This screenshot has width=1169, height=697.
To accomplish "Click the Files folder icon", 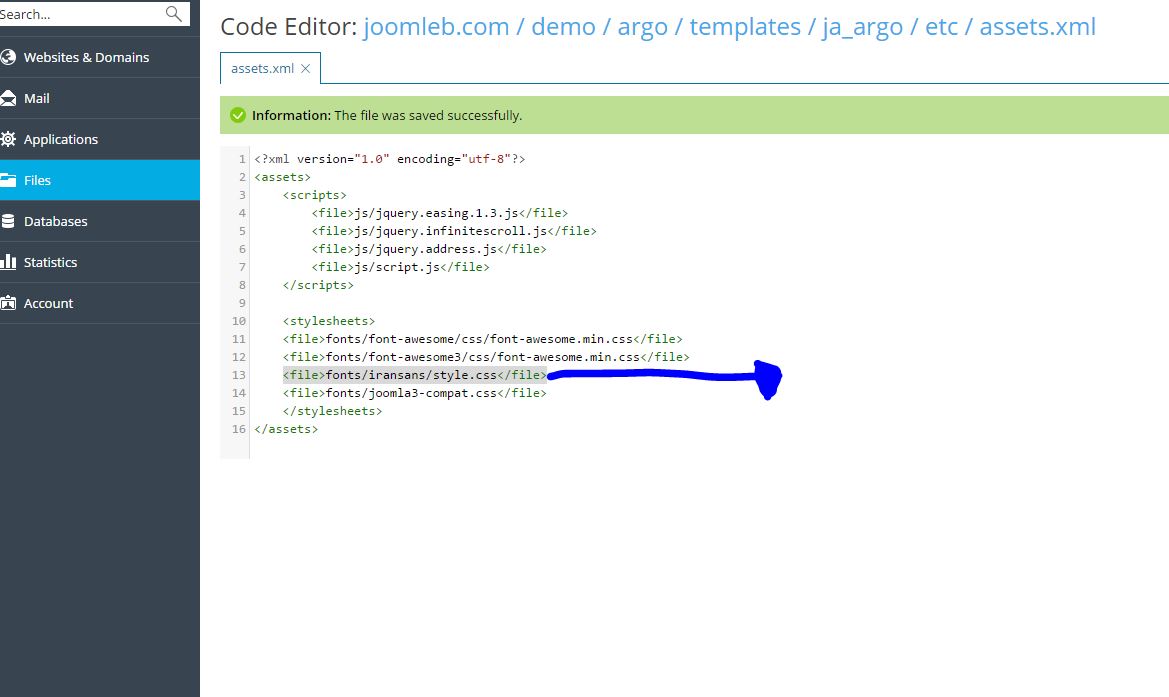I will coord(9,180).
